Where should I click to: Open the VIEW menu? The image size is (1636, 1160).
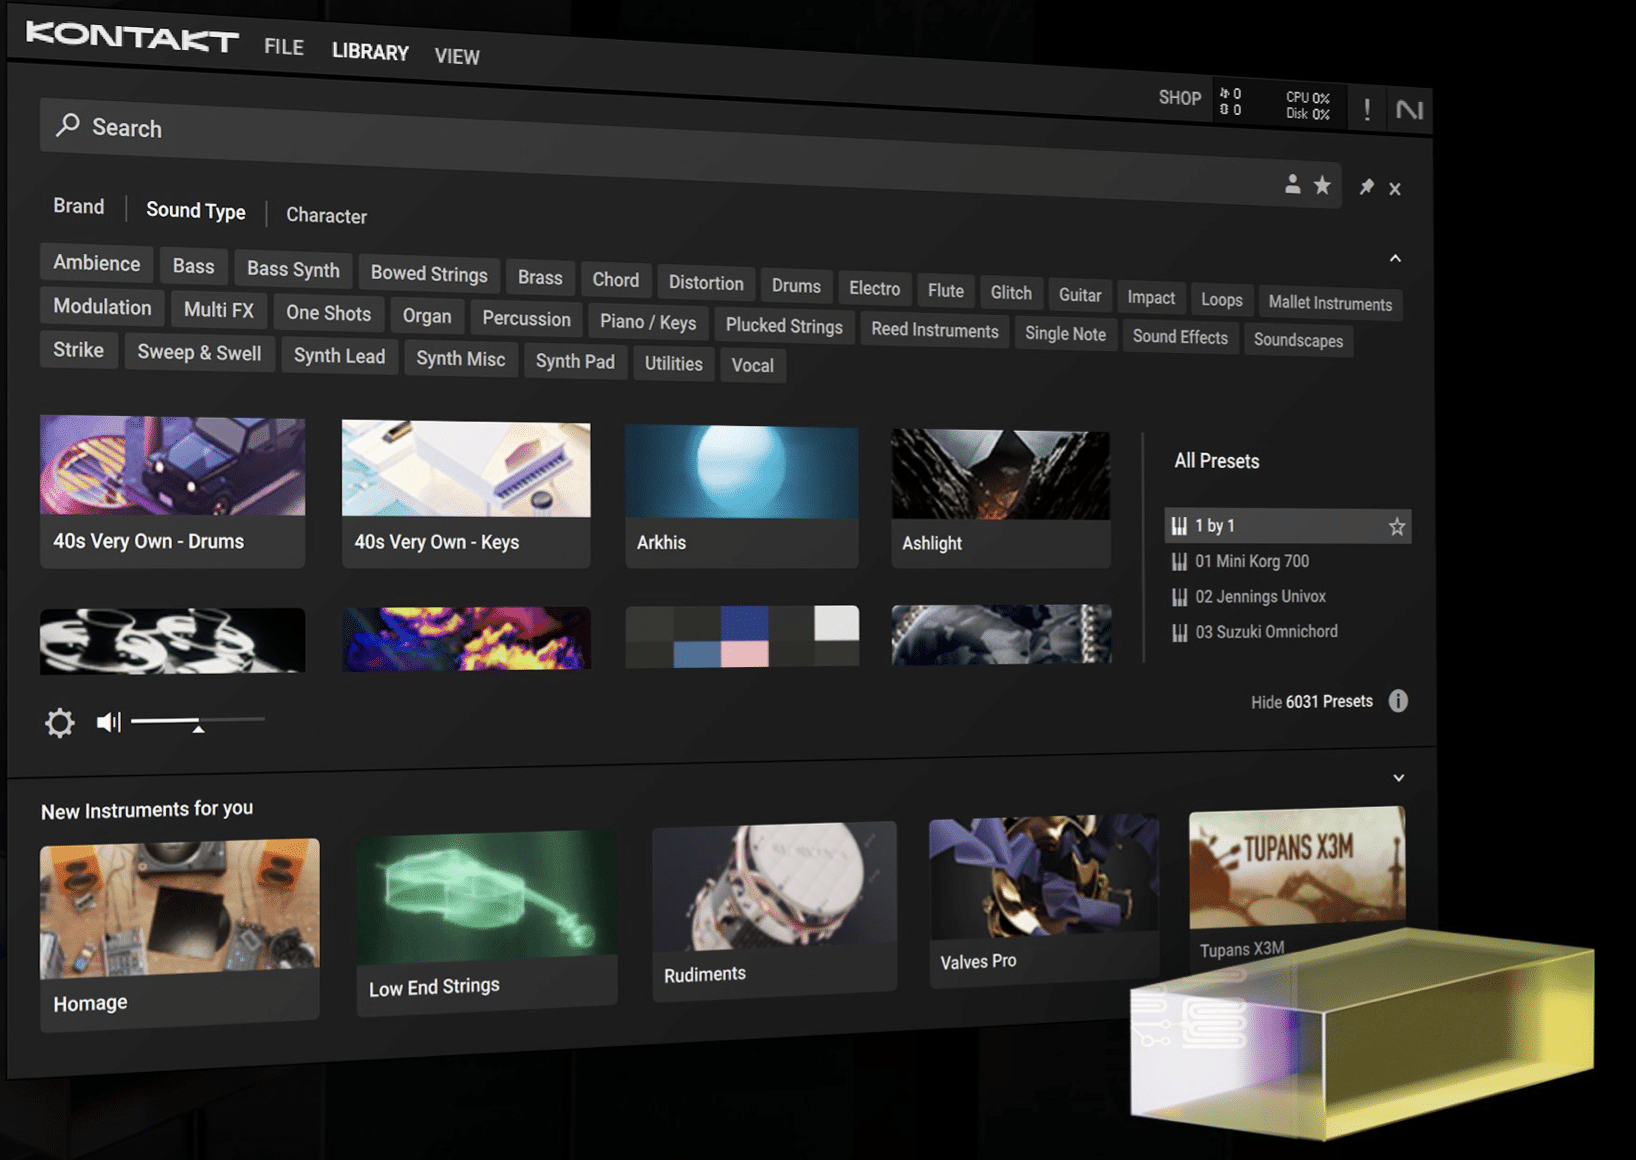click(x=457, y=57)
